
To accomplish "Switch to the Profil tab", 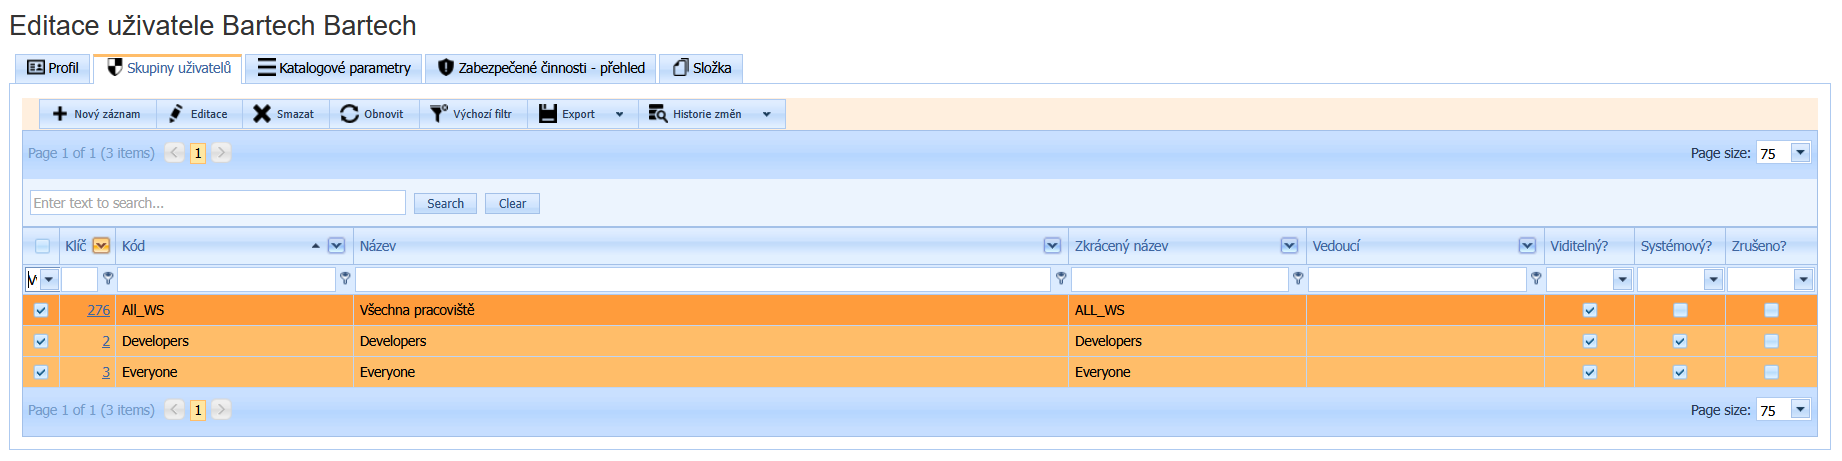I will (53, 68).
